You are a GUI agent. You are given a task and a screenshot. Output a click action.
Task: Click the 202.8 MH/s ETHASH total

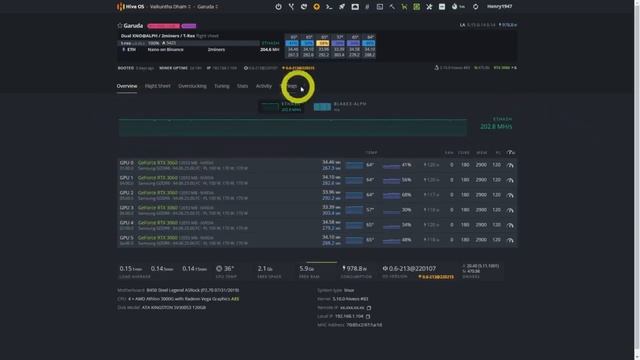496,127
